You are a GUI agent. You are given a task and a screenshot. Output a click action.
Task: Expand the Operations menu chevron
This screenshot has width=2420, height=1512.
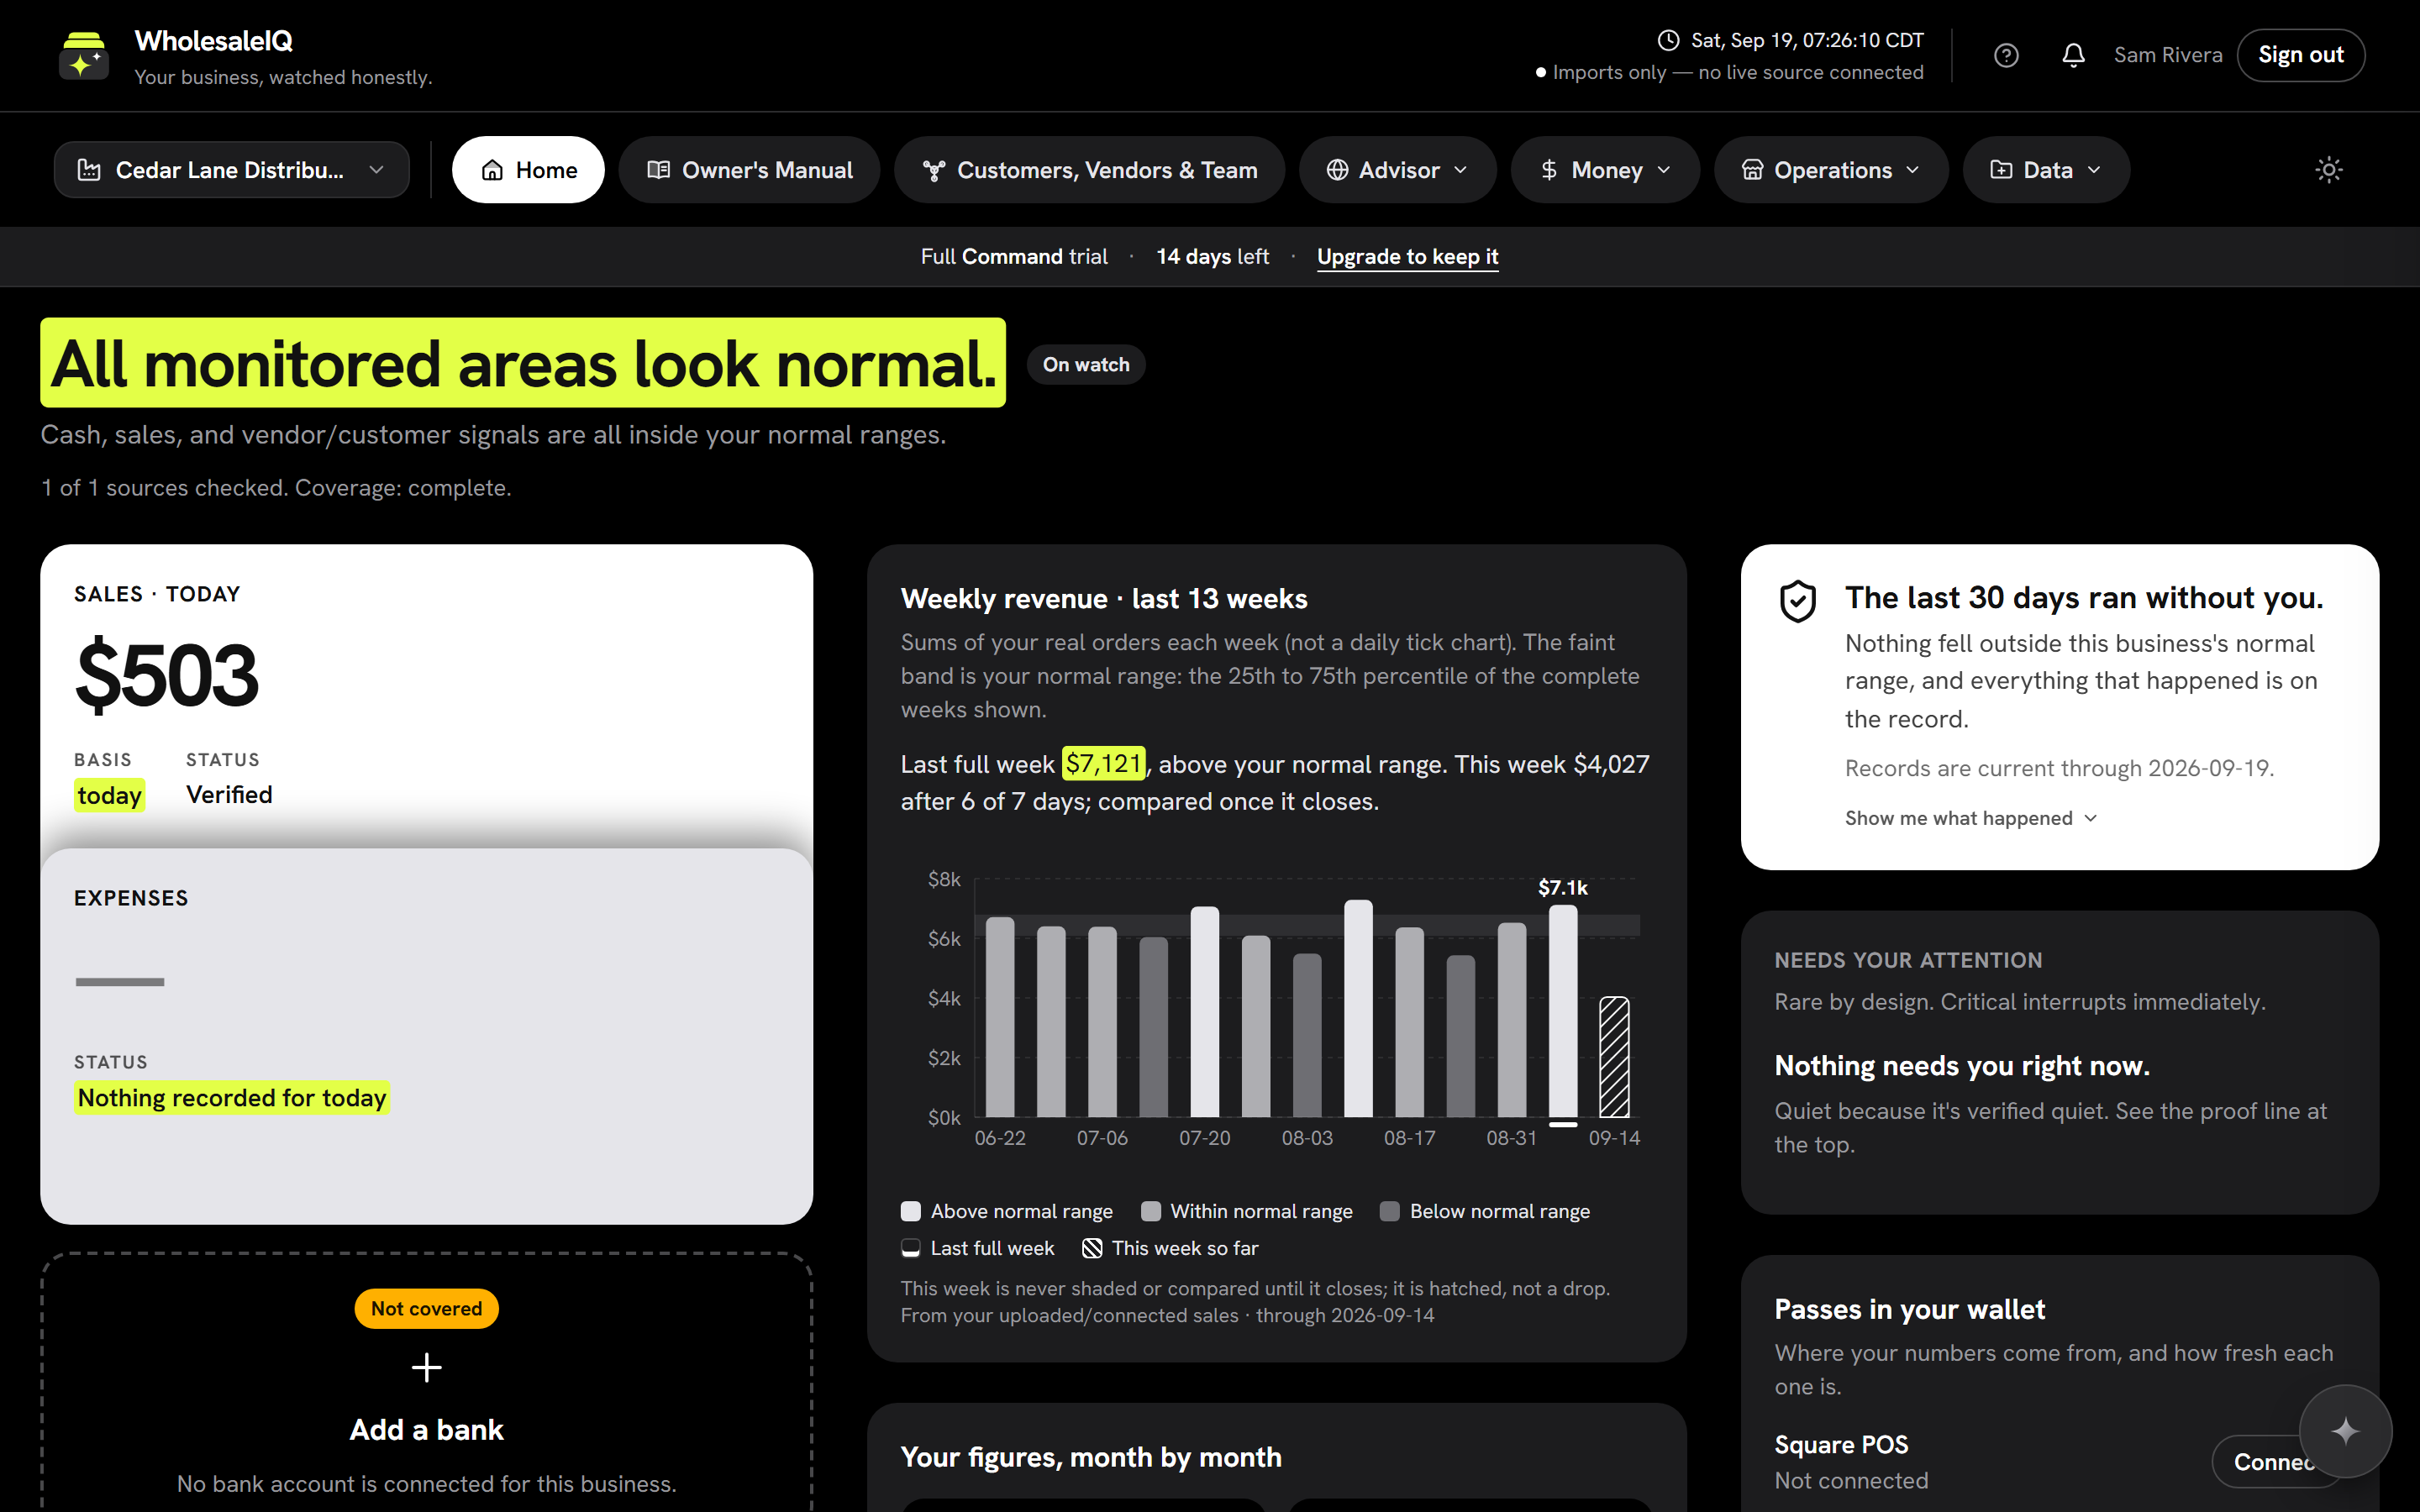click(x=1912, y=170)
